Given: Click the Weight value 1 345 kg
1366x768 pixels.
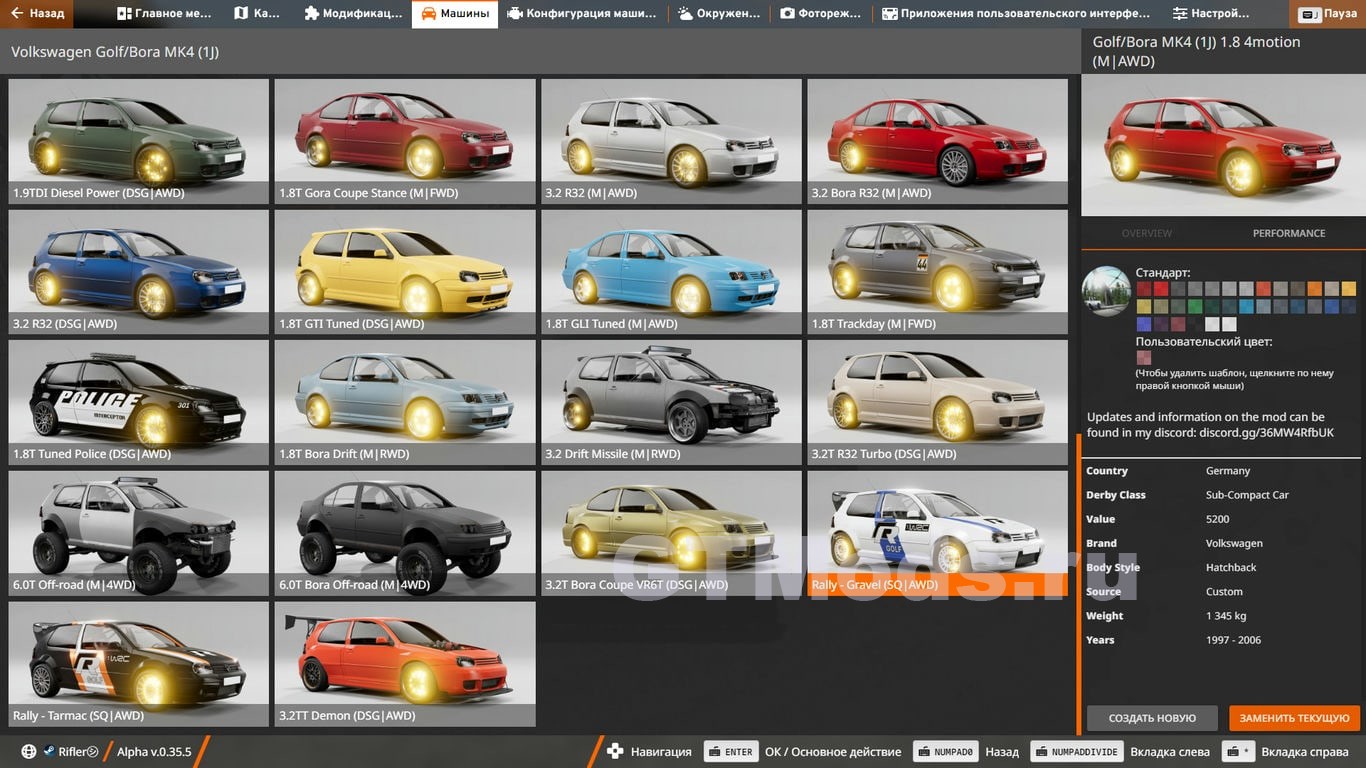Looking at the screenshot, I should tap(1226, 616).
